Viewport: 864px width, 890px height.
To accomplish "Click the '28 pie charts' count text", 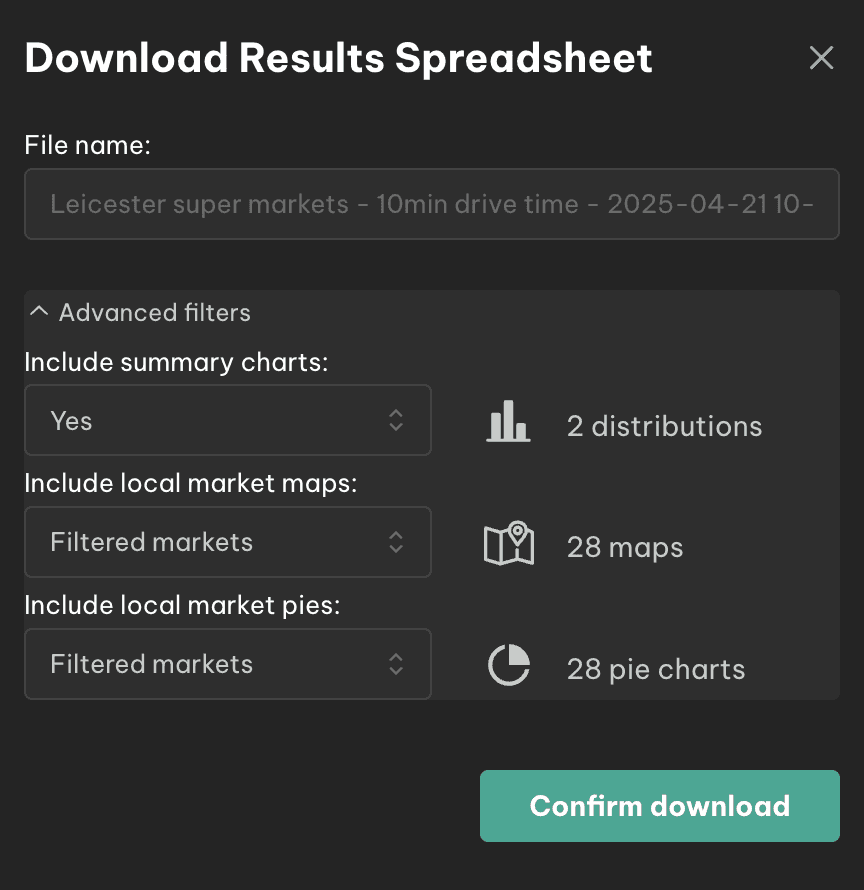I will 656,669.
